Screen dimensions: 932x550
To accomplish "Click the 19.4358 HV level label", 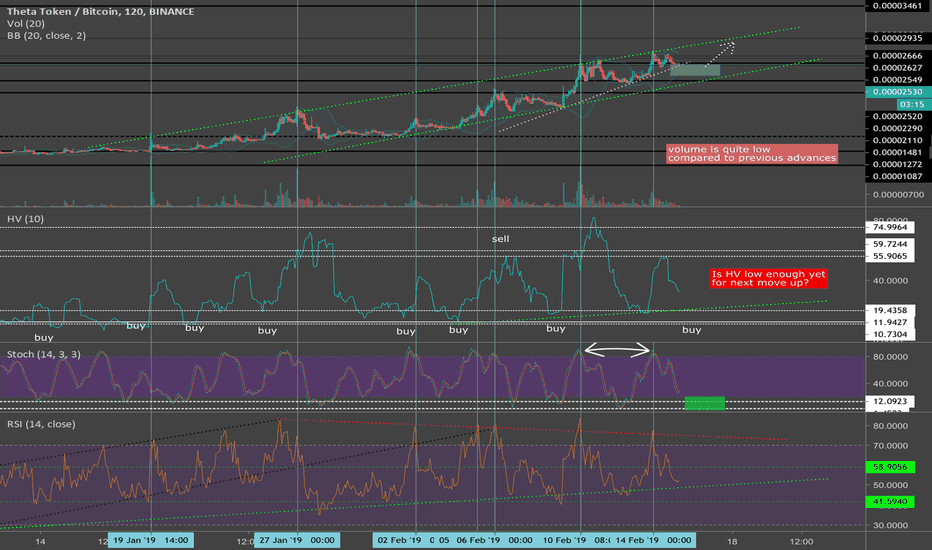I will click(890, 310).
